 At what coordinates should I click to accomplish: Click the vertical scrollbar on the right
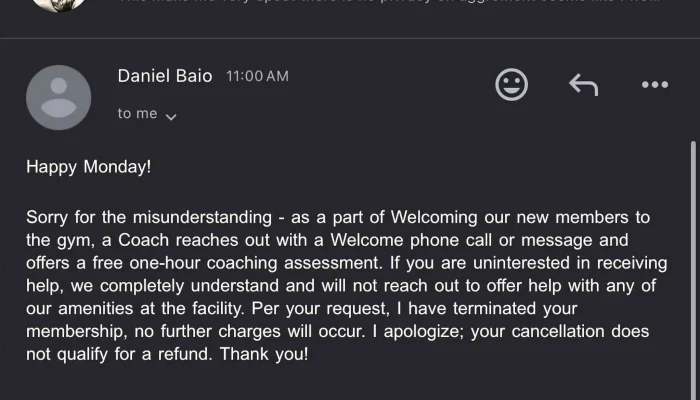[x=693, y=270]
